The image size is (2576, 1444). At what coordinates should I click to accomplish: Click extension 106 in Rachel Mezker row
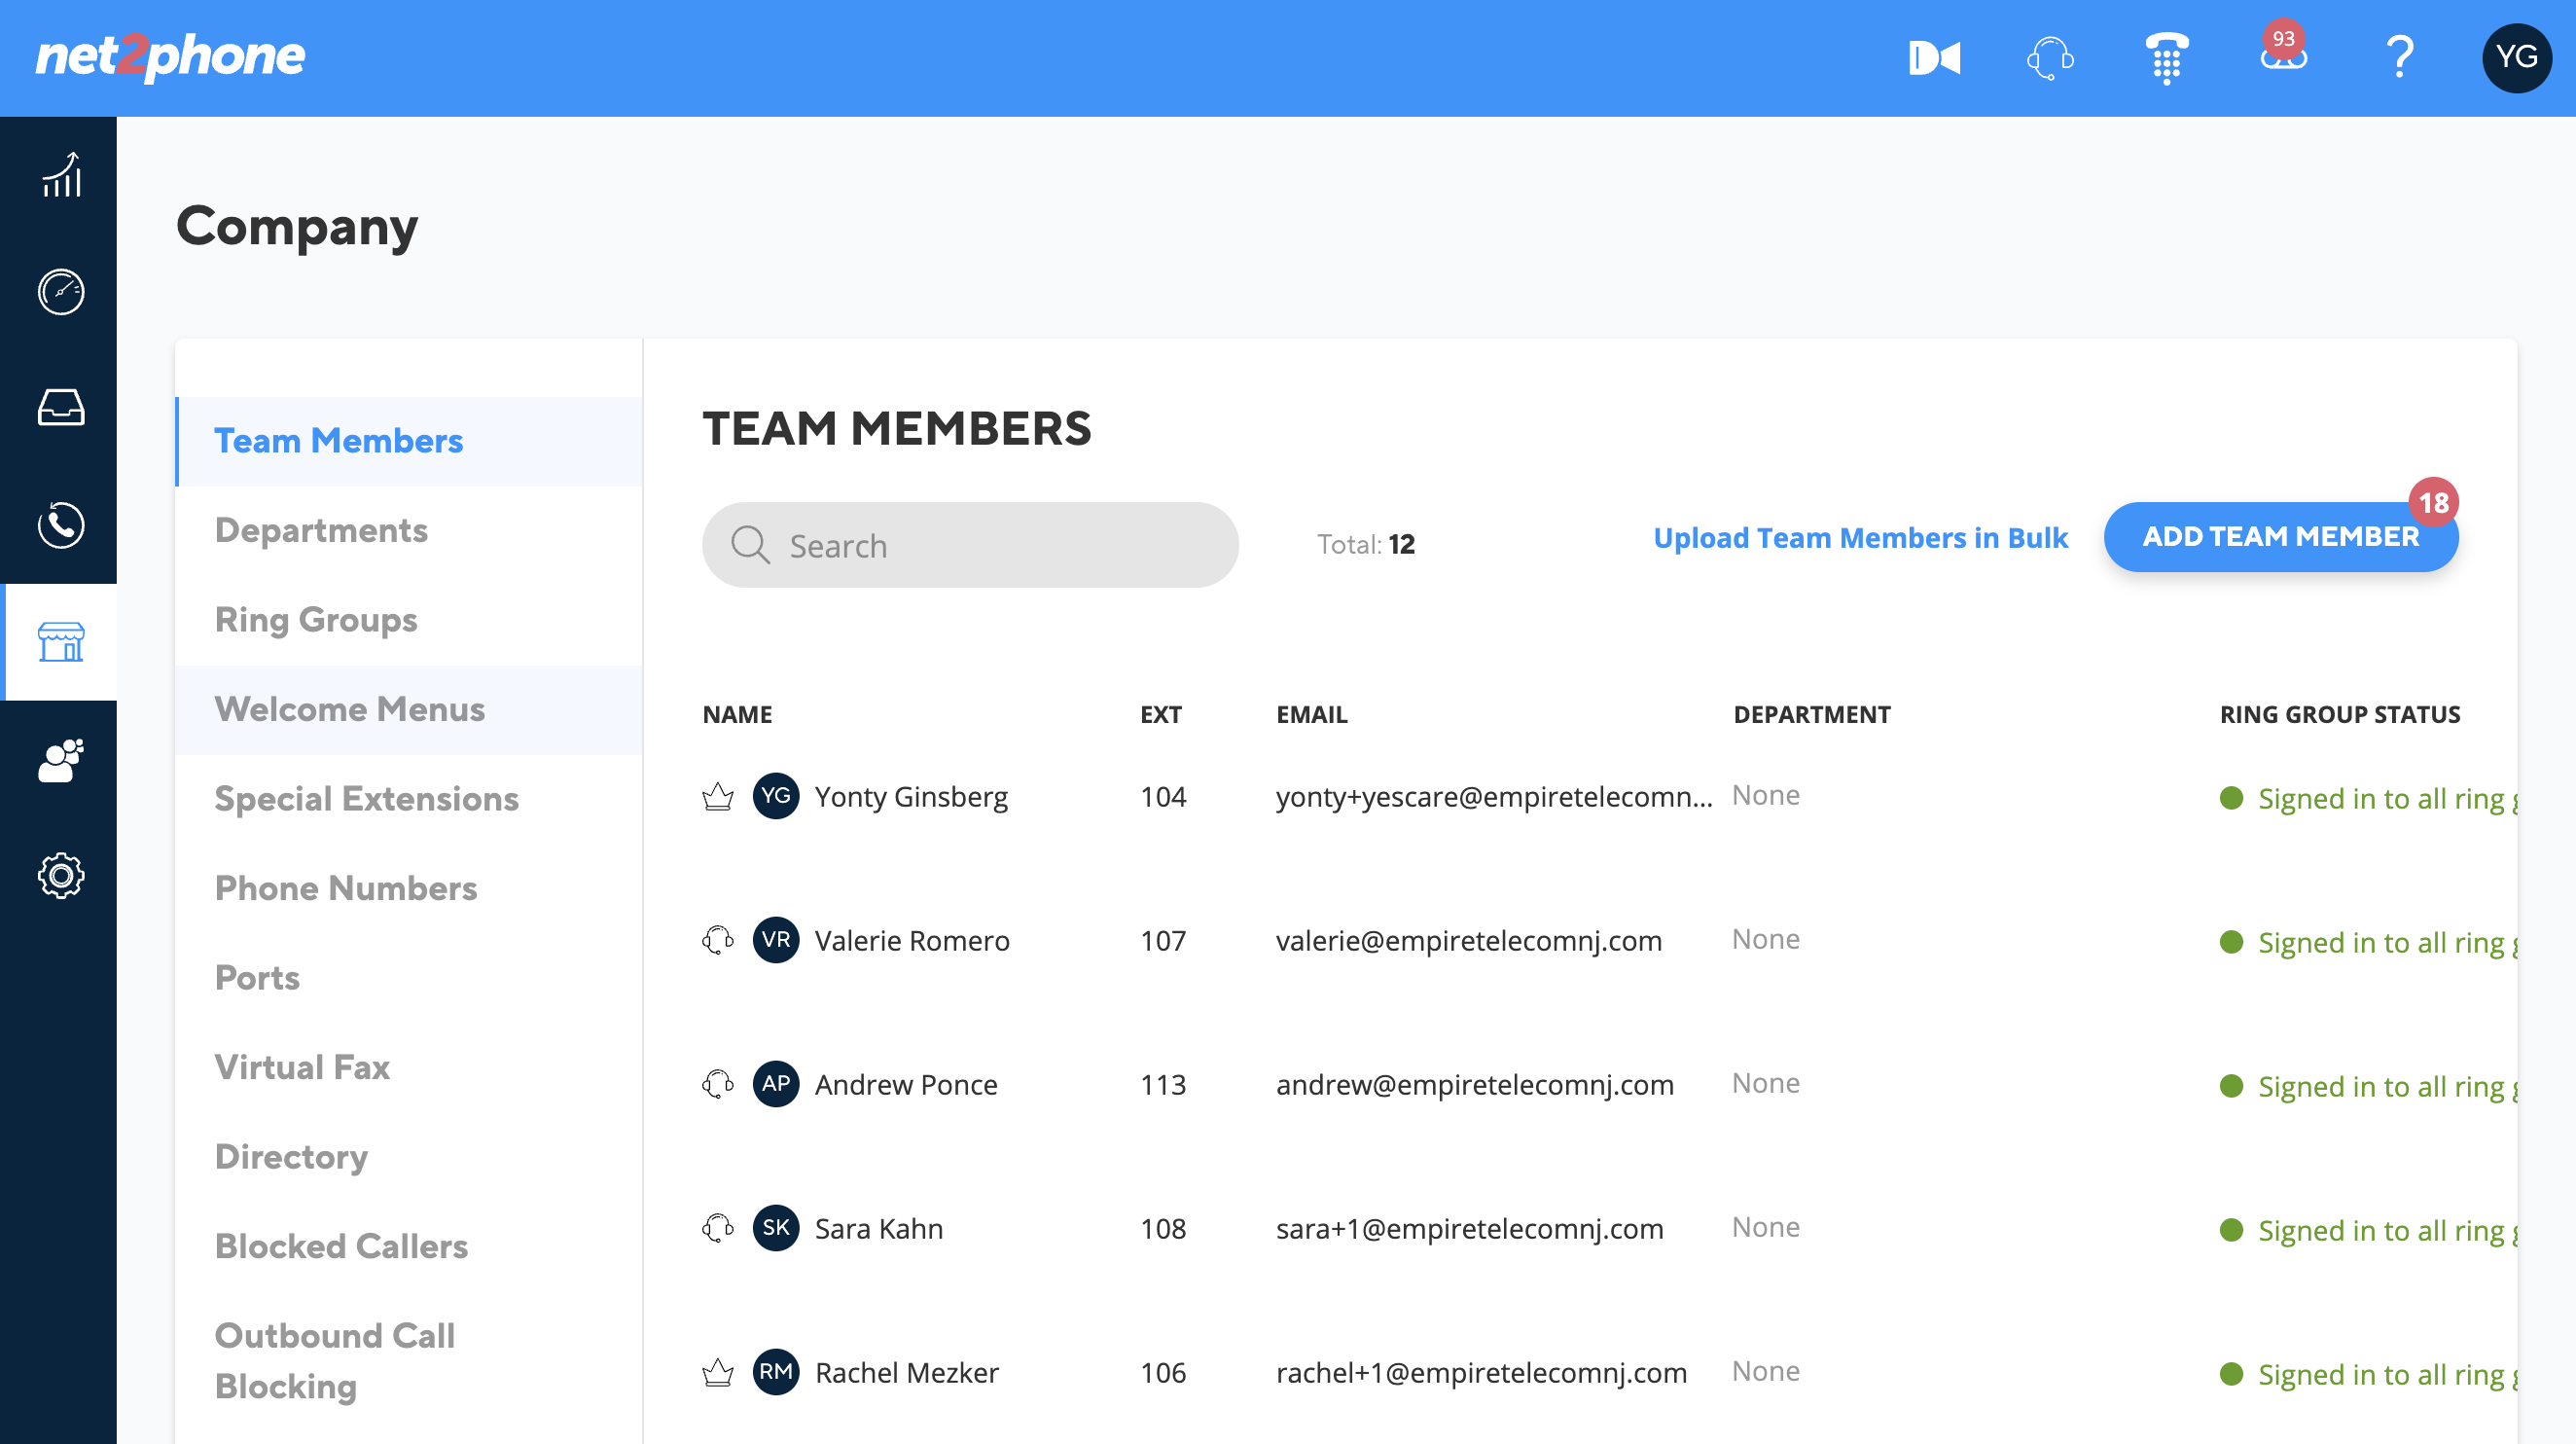pos(1163,1372)
